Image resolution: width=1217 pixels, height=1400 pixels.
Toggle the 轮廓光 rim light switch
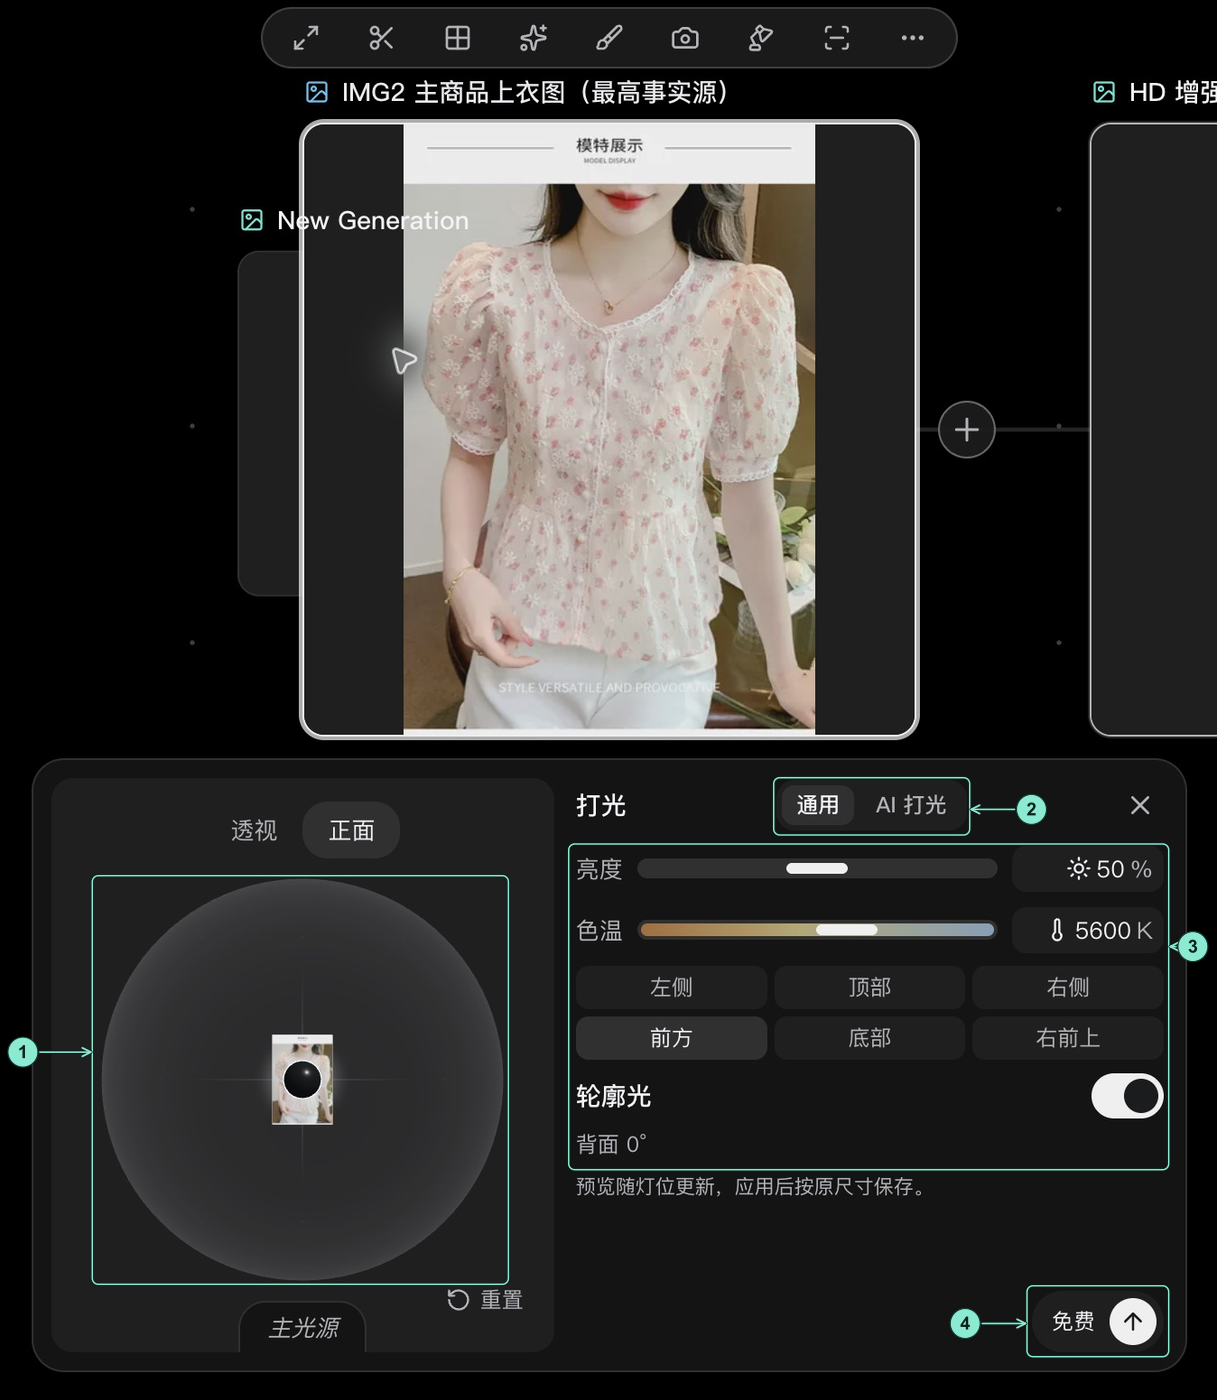pos(1127,1096)
